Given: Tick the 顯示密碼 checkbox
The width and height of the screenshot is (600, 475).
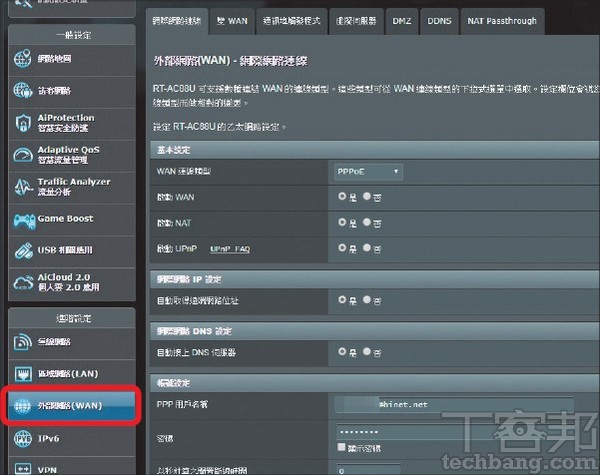Looking at the screenshot, I should click(x=340, y=447).
